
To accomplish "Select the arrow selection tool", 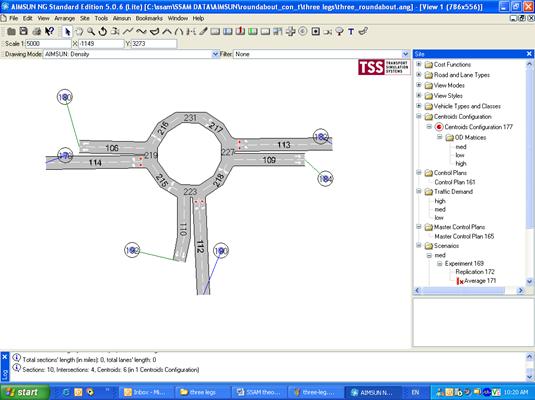I will [x=67, y=32].
